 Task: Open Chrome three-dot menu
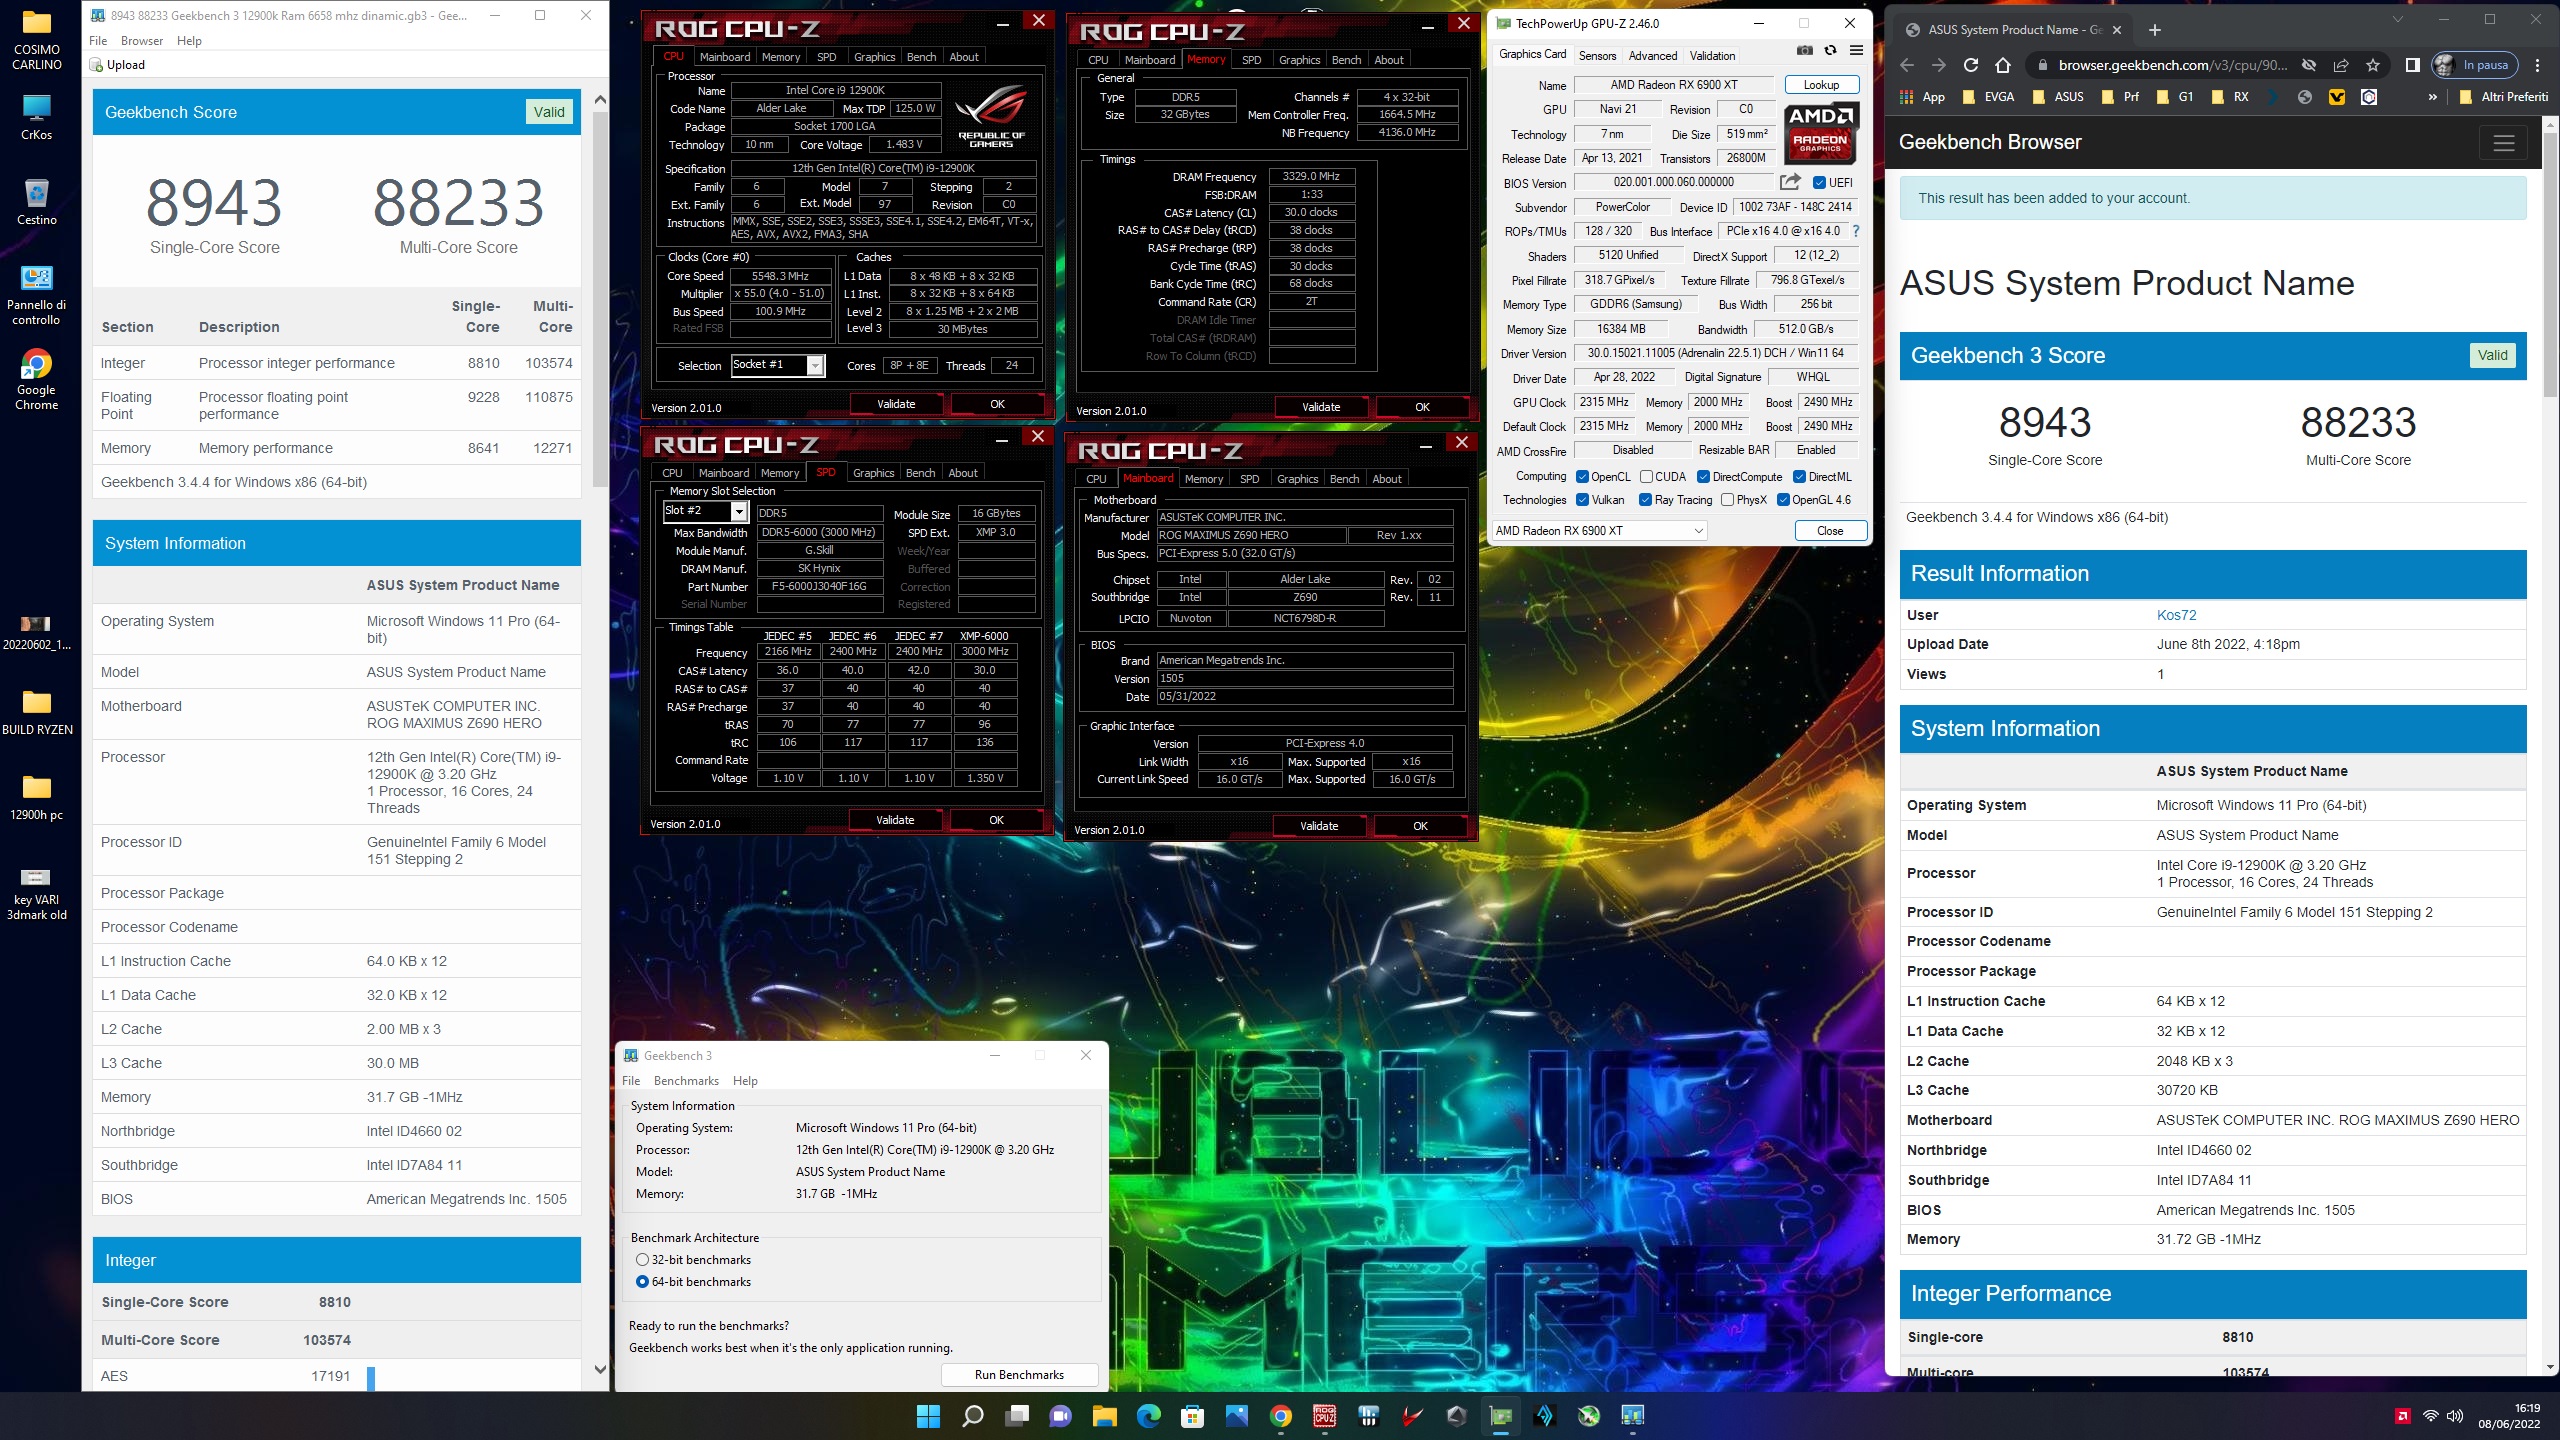pos(2537,65)
